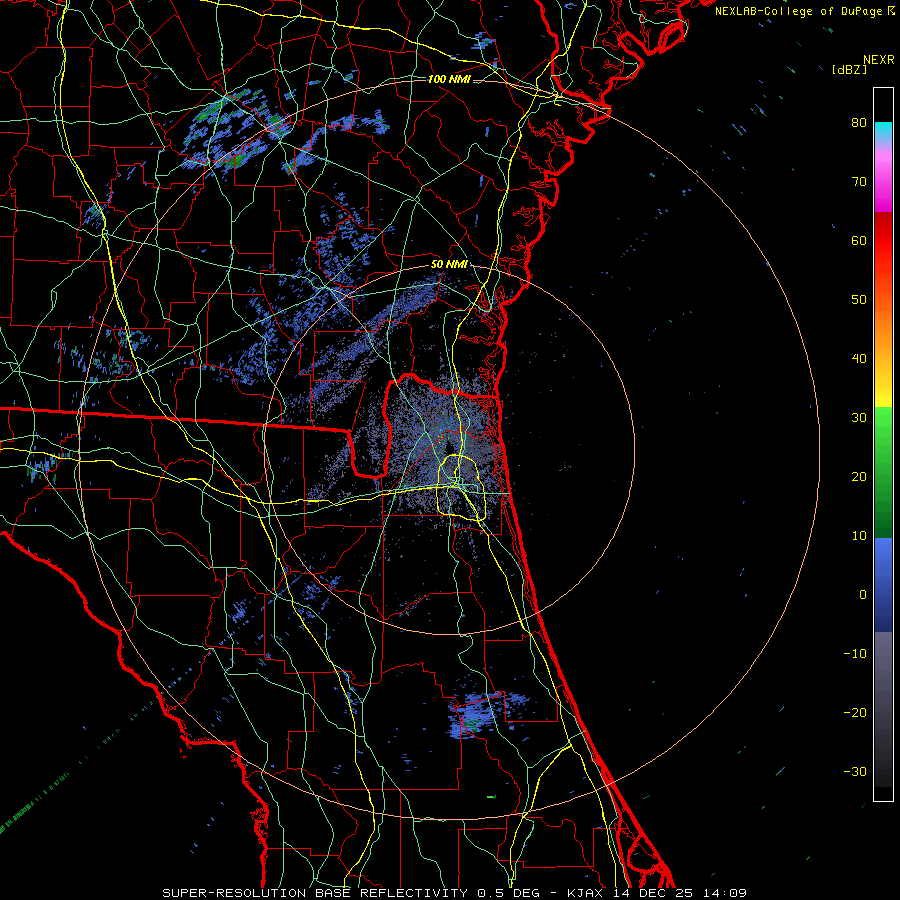Click the Super-Resolution Base Reflectivity caption
Screen dimensions: 900x900
click(455, 893)
